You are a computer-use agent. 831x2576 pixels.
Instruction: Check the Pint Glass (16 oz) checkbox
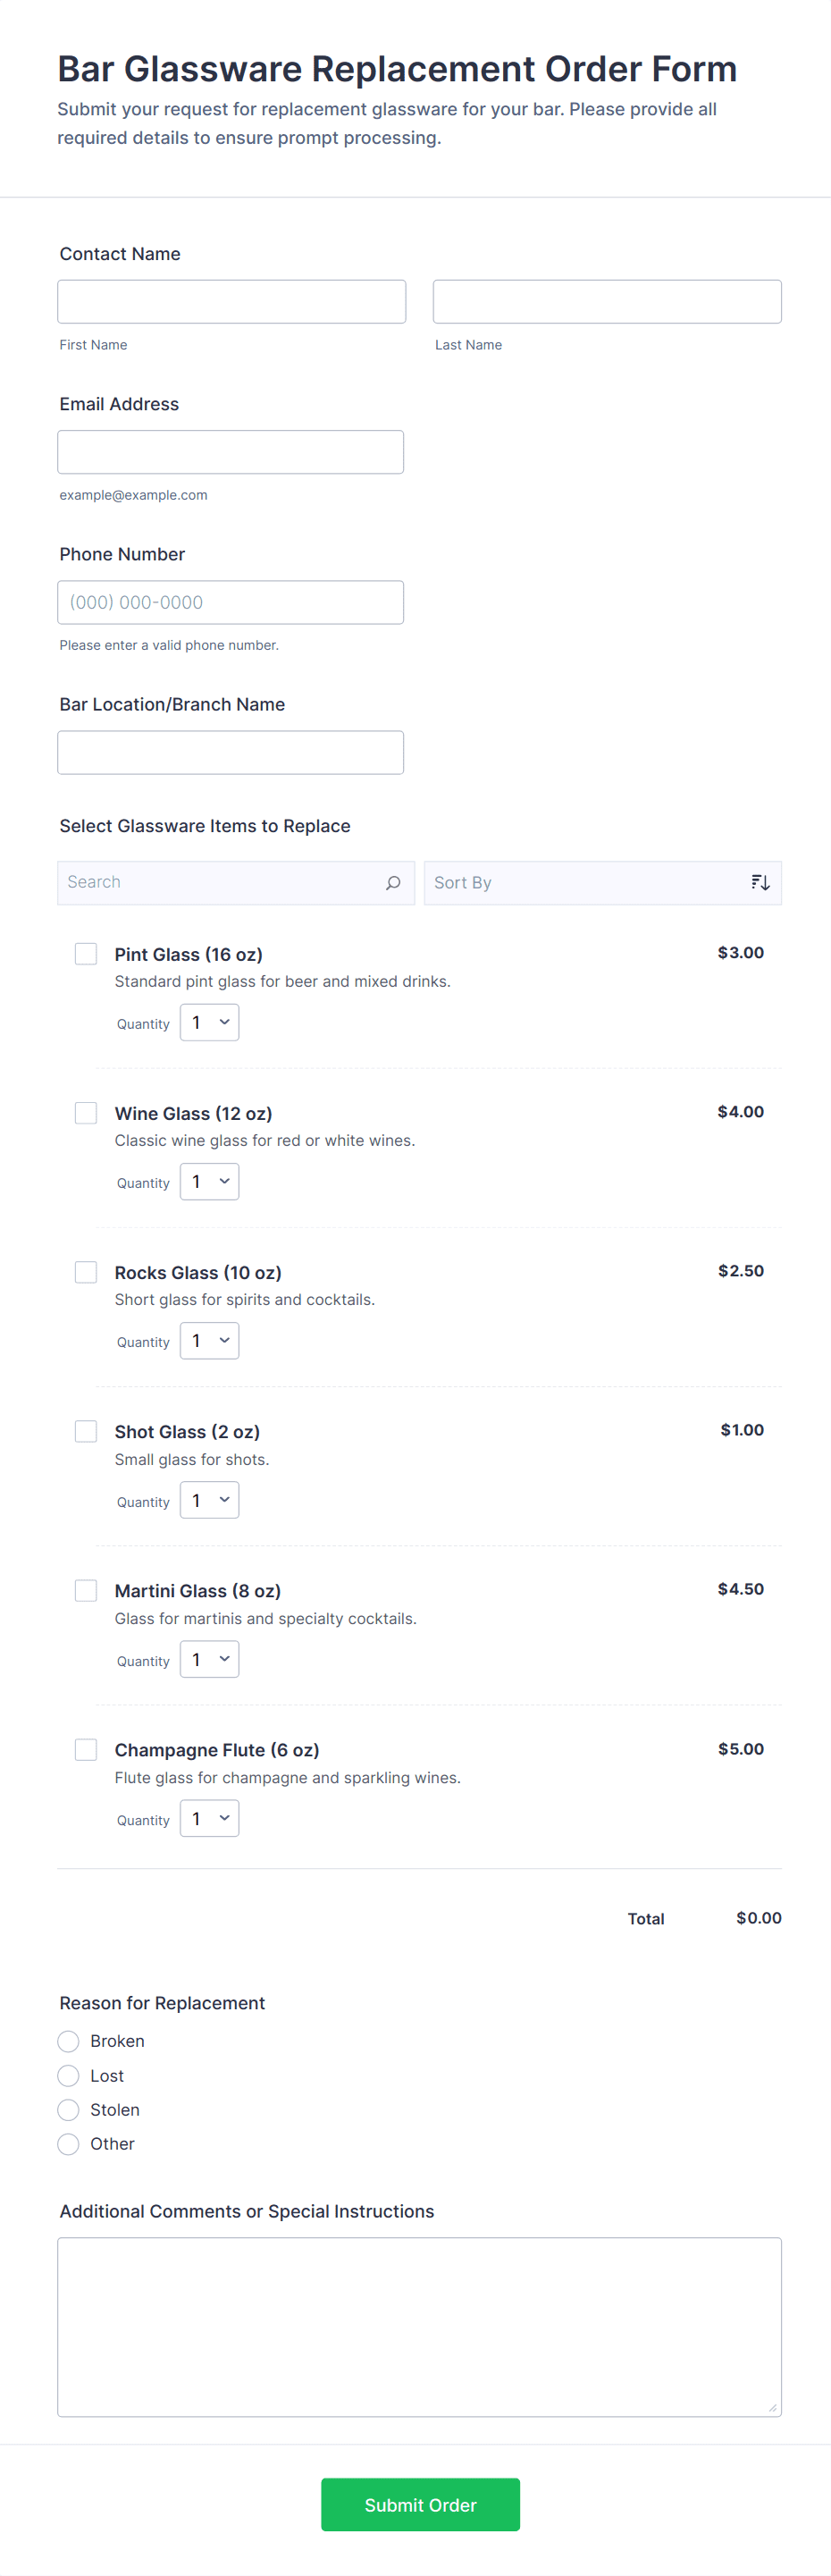(x=86, y=954)
